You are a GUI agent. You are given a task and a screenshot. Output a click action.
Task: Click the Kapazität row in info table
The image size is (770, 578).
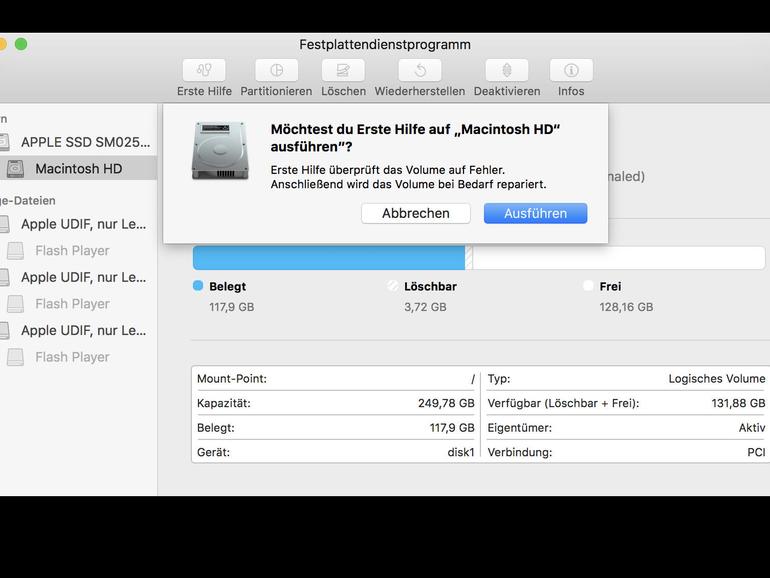335,403
